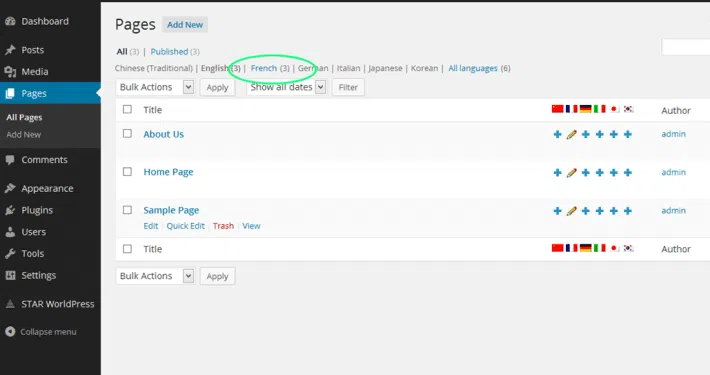The height and width of the screenshot is (375, 710).
Task: Click Japanese flag in bottom table footer
Action: pyautogui.click(x=614, y=248)
